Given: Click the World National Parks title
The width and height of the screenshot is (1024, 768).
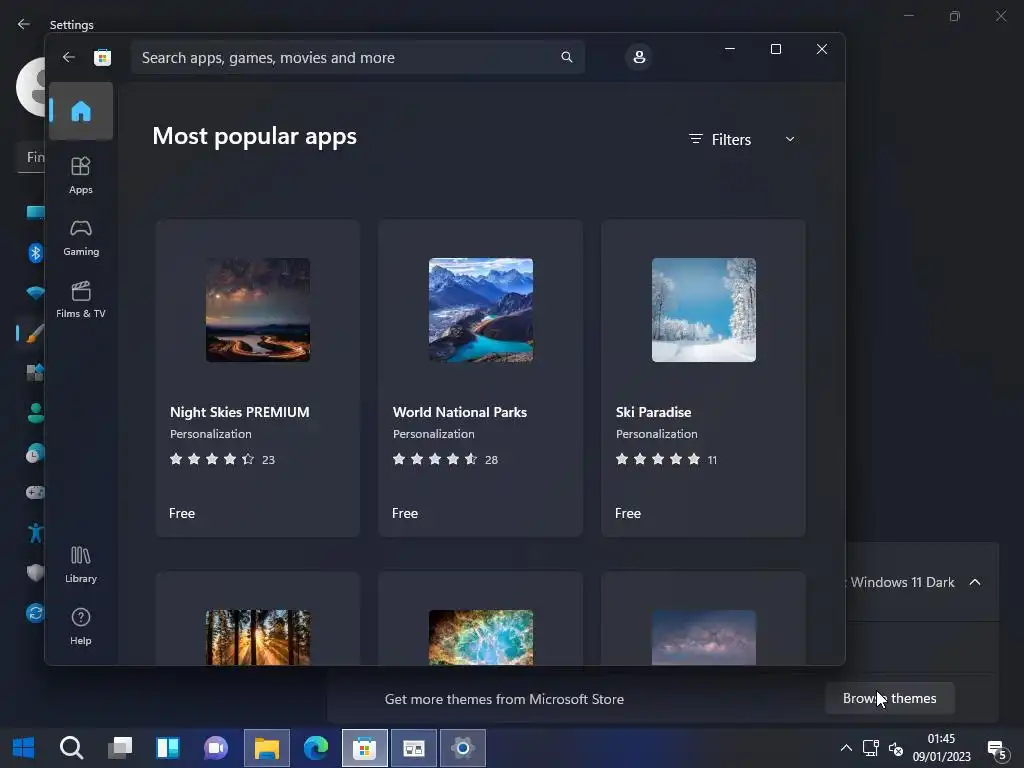Looking at the screenshot, I should point(460,412).
